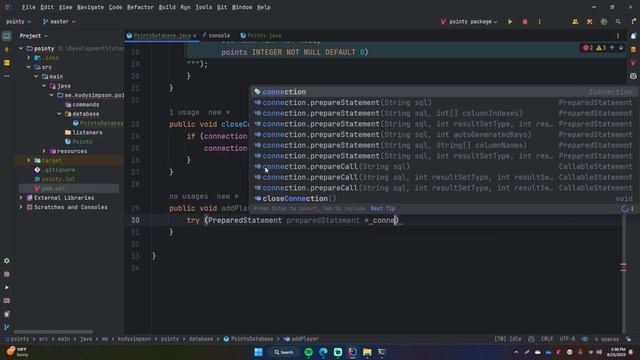The height and width of the screenshot is (360, 640).
Task: Open the Copilot tool window on right sidebar
Action: pyautogui.click(x=633, y=76)
